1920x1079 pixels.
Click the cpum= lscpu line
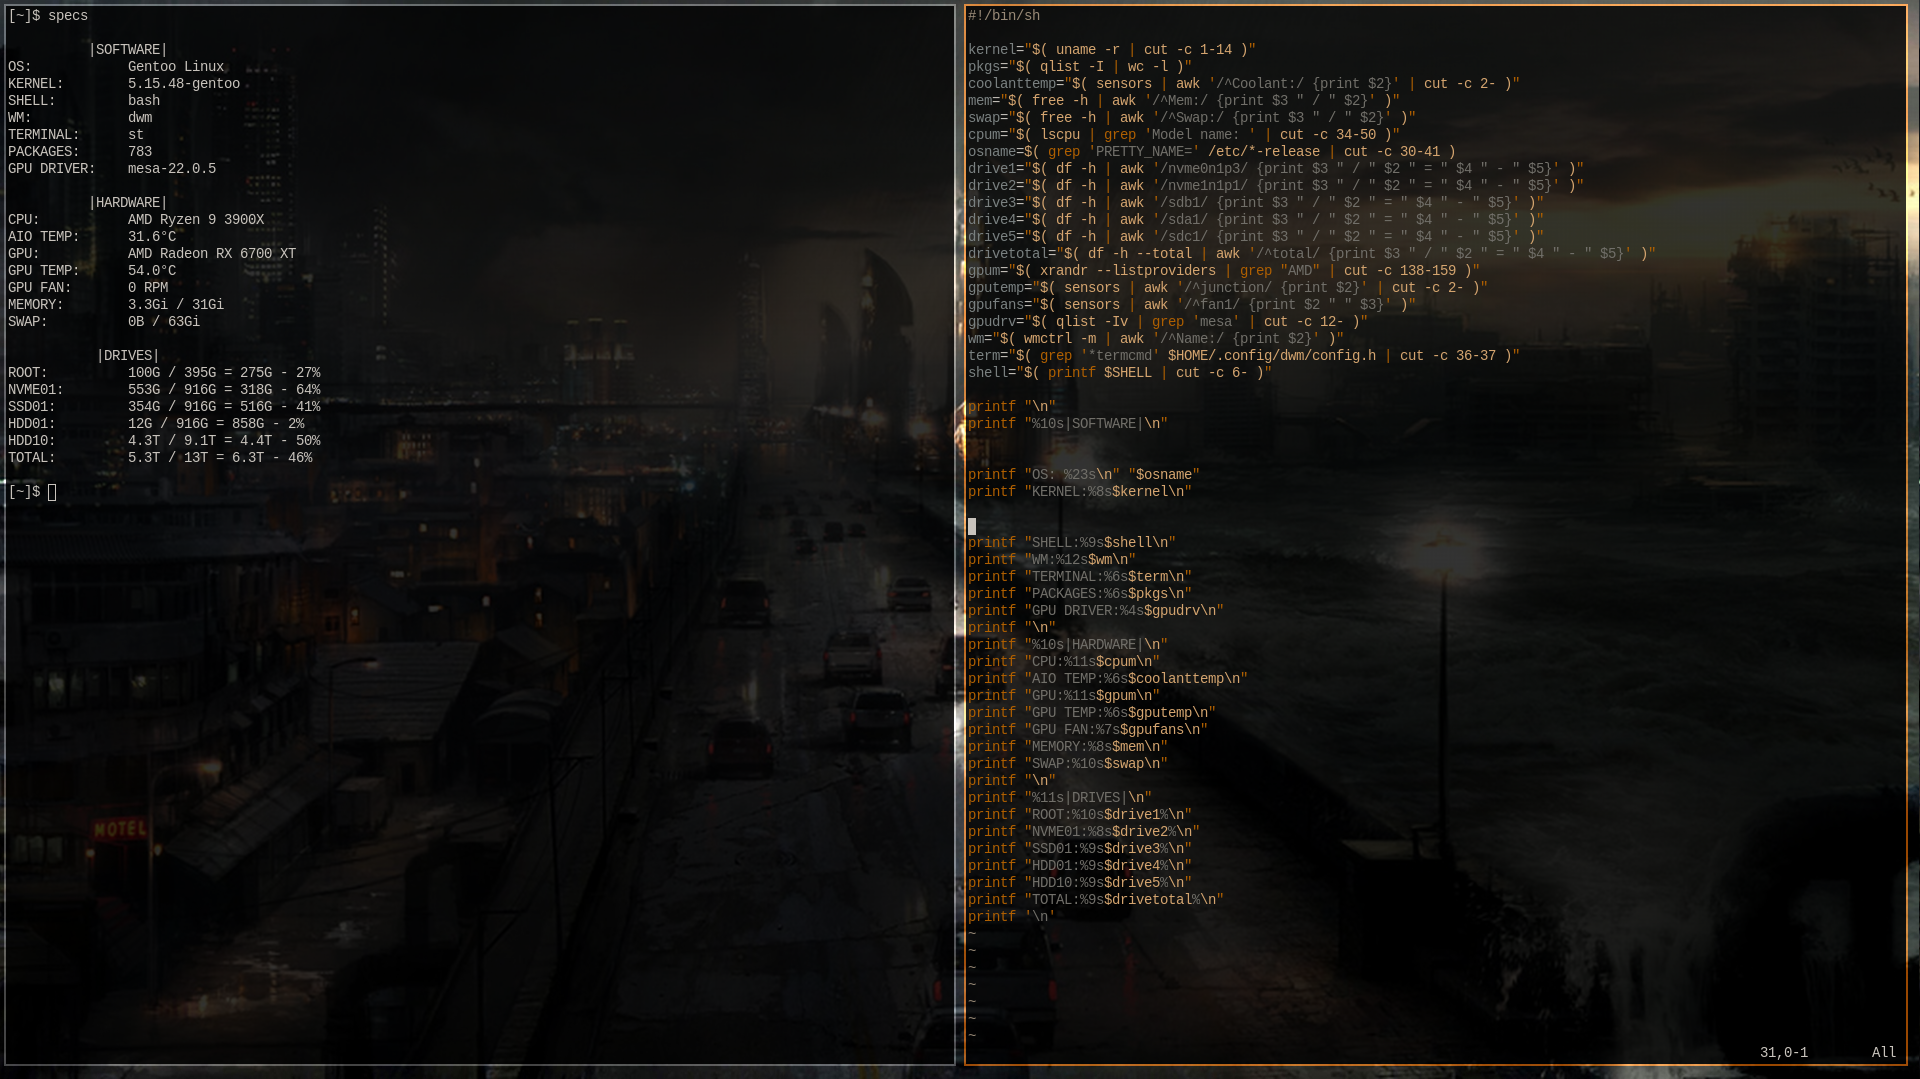point(1184,135)
